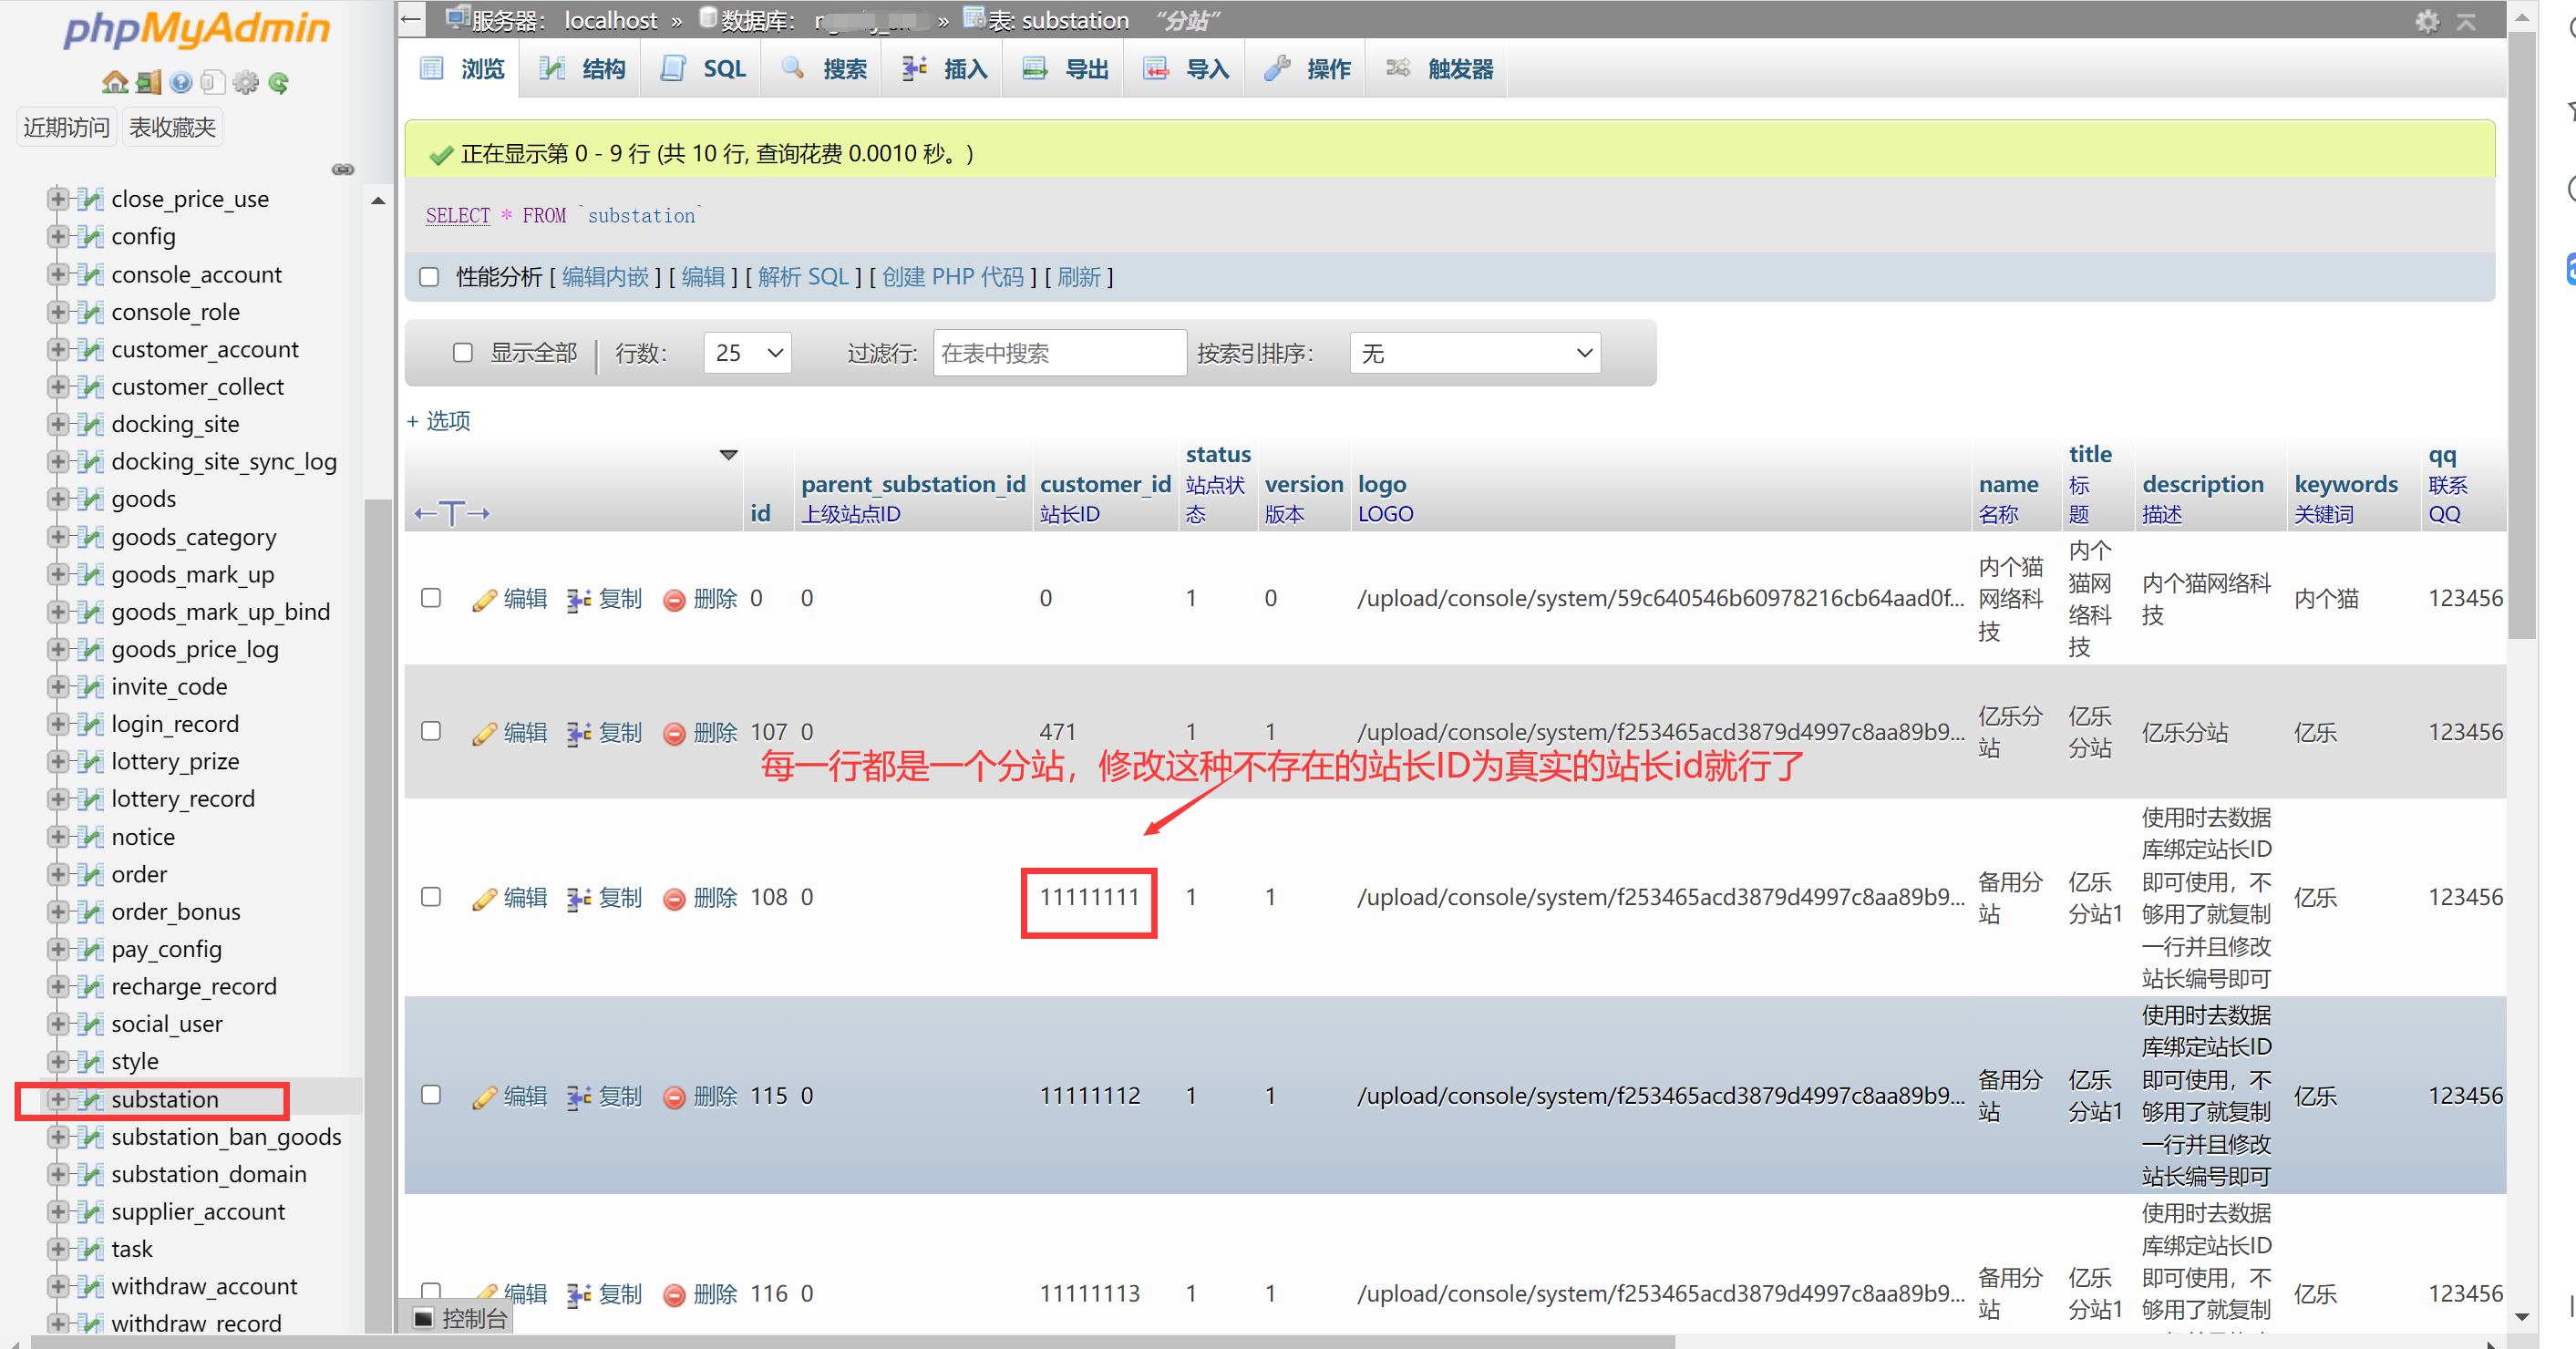Click the link chain icon in sidebar

coord(343,169)
